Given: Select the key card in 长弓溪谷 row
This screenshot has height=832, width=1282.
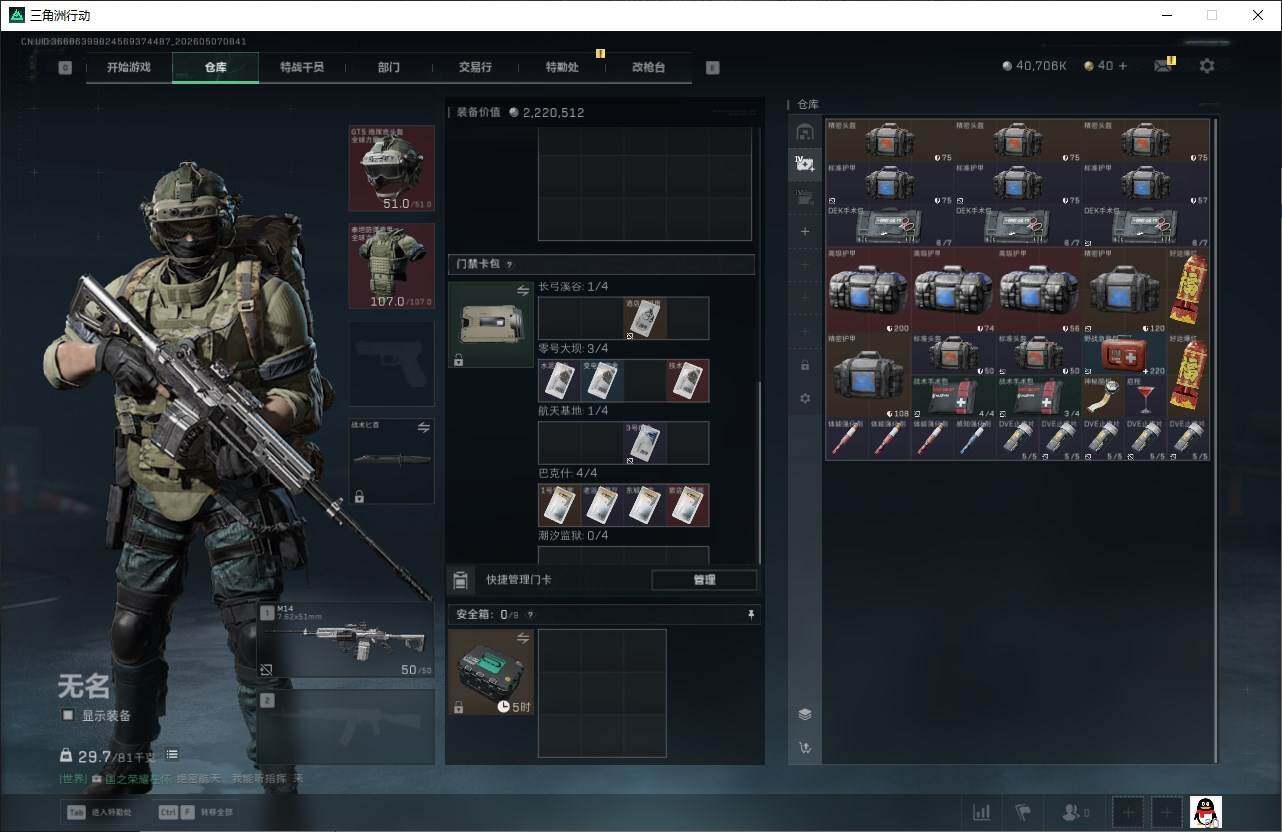Looking at the screenshot, I should click(x=645, y=318).
